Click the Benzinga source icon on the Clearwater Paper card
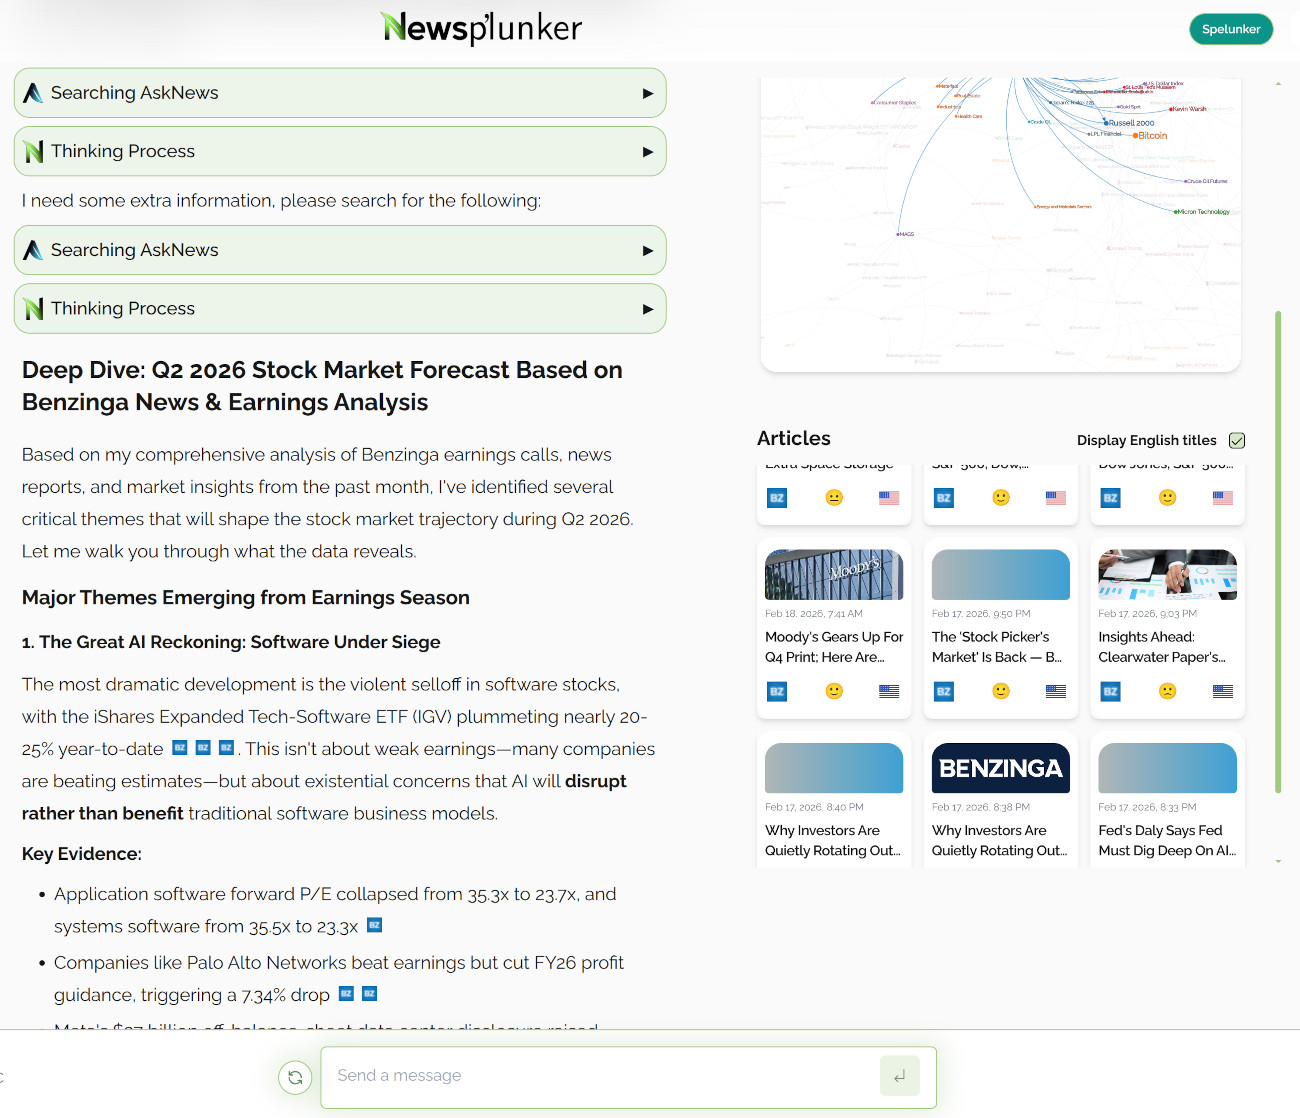This screenshot has height=1118, width=1300. click(x=1111, y=691)
